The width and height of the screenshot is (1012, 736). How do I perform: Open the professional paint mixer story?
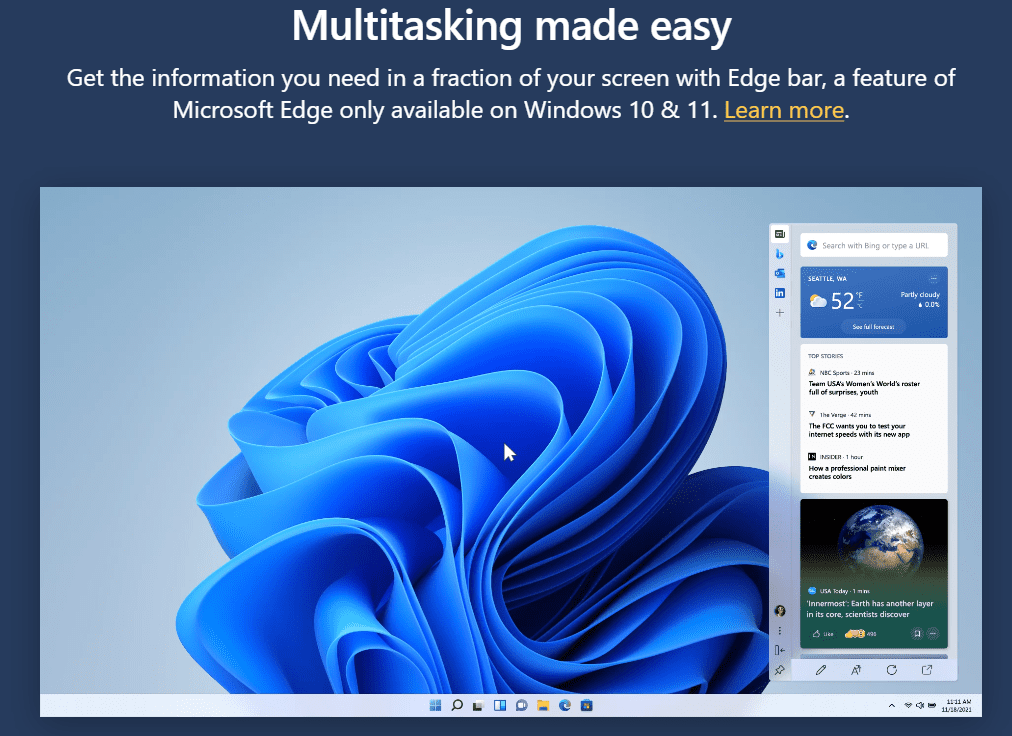857,473
